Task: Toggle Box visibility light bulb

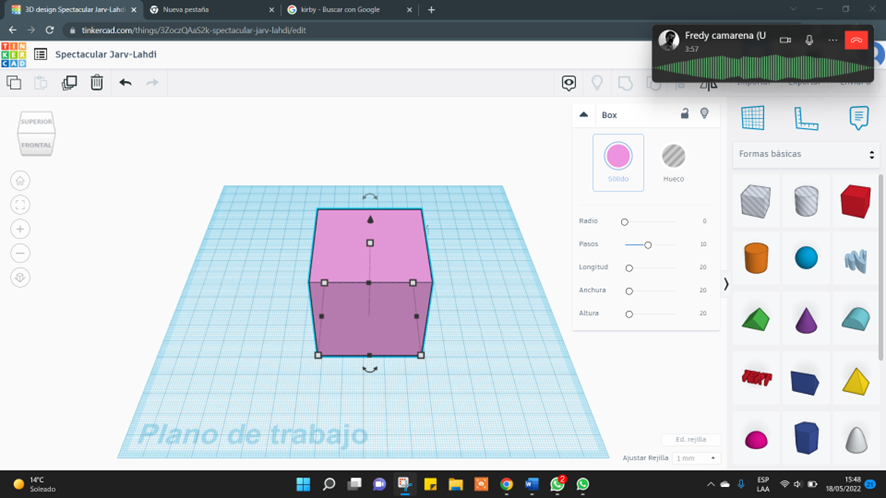Action: (x=704, y=114)
